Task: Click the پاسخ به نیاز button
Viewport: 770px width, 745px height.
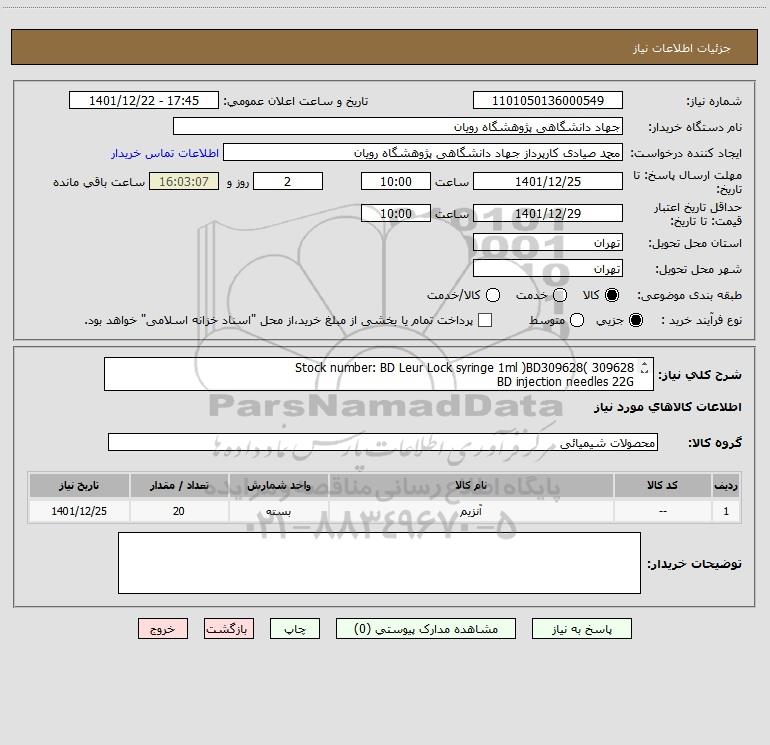Action: 581,629
